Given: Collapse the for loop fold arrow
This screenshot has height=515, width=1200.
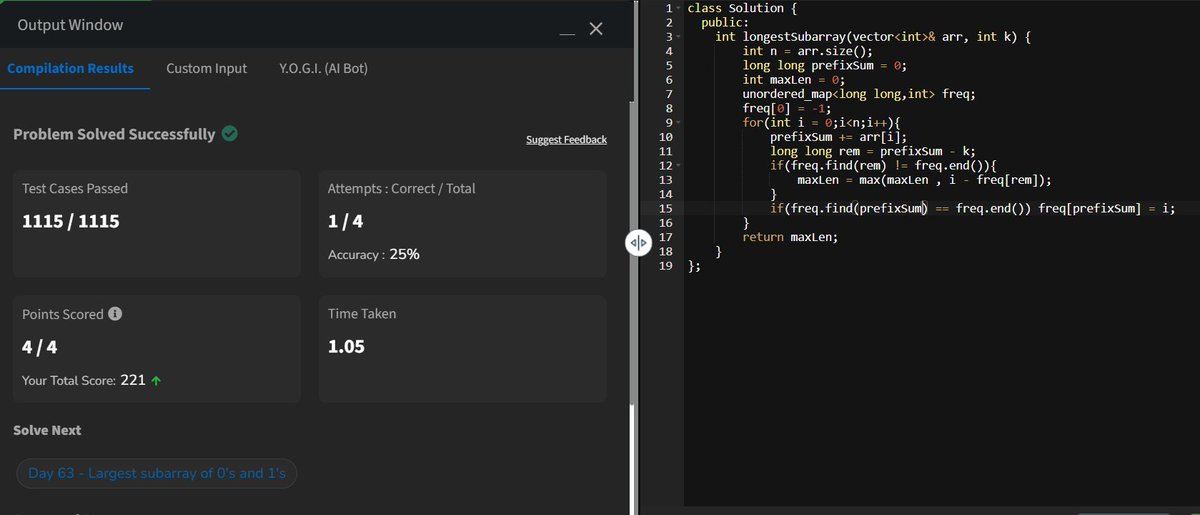Looking at the screenshot, I should click(x=678, y=122).
